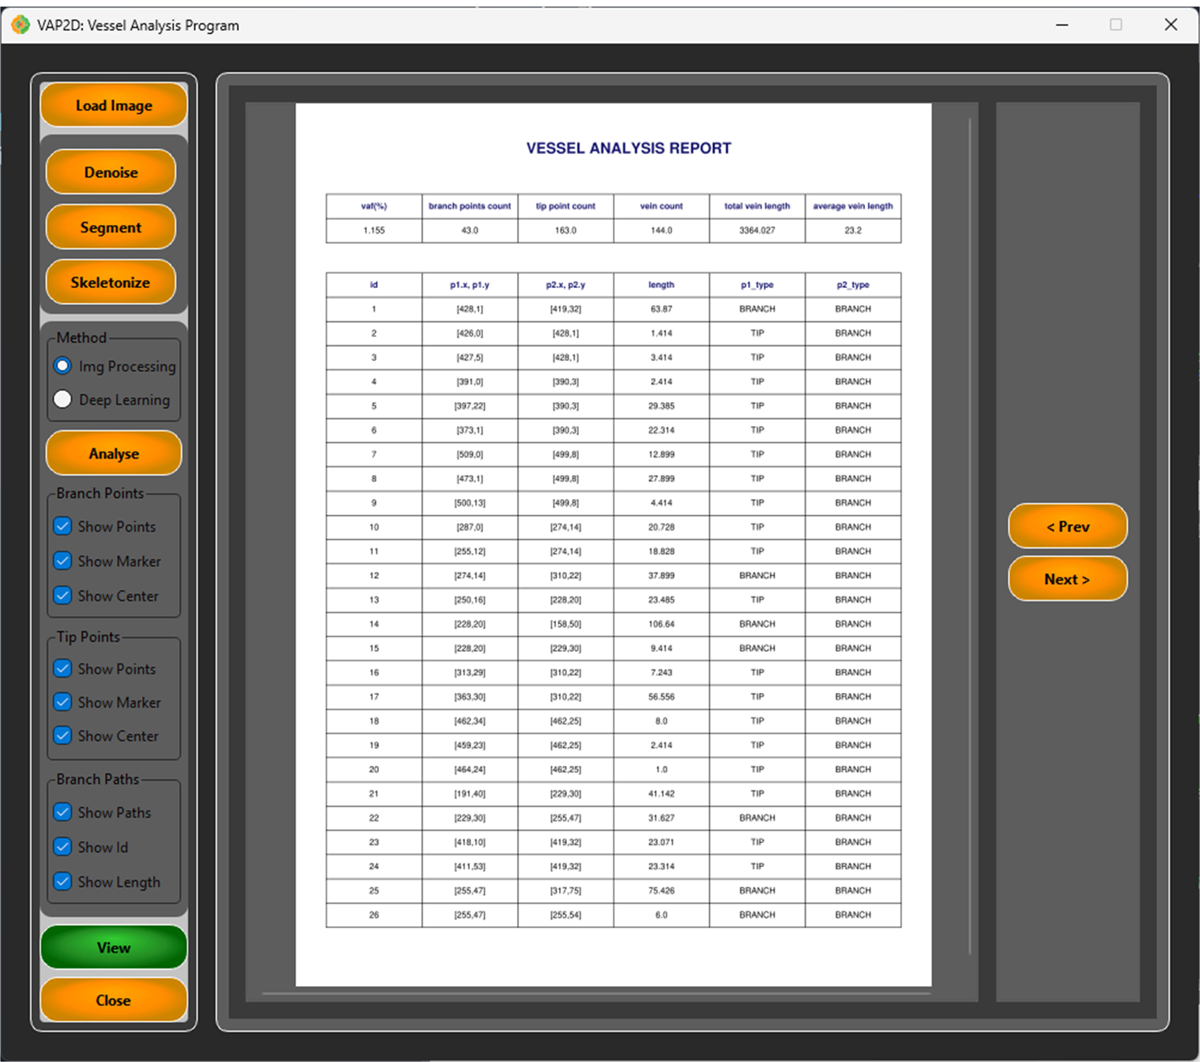Click the p1_type column header

(757, 285)
